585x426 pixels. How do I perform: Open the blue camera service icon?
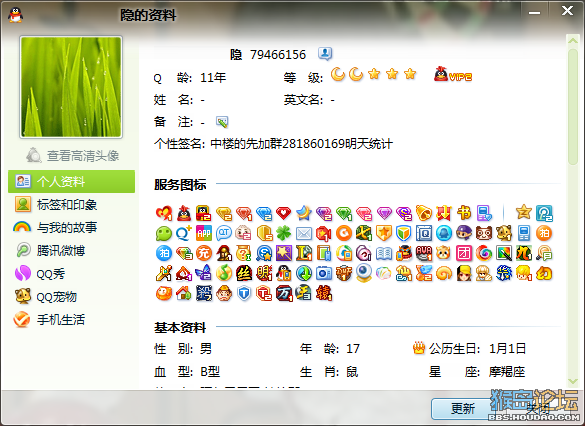click(x=324, y=273)
